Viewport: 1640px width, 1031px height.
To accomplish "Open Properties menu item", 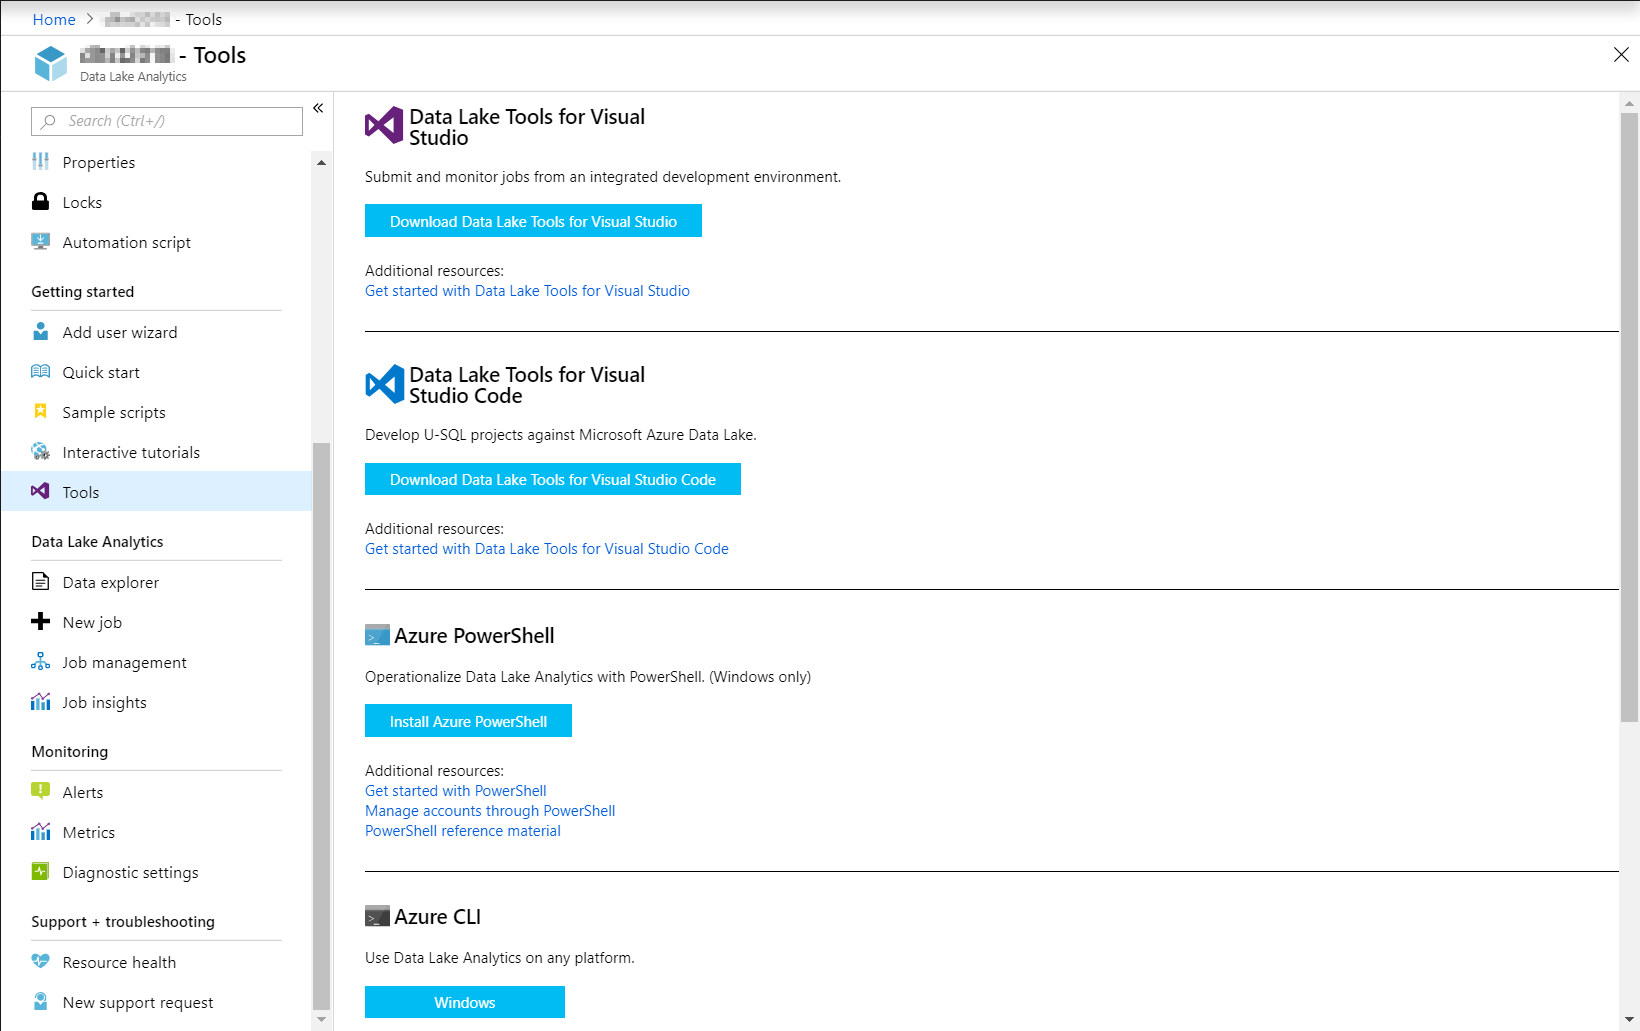I will pyautogui.click(x=157, y=162).
